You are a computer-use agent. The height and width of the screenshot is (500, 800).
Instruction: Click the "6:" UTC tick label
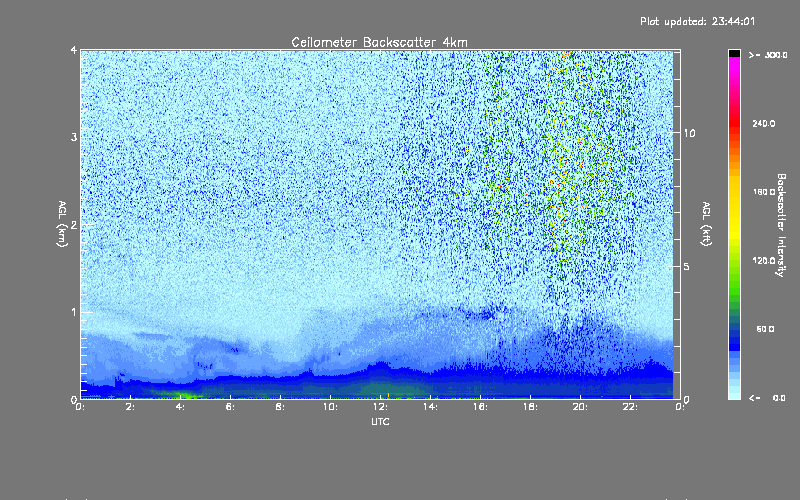tap(231, 407)
